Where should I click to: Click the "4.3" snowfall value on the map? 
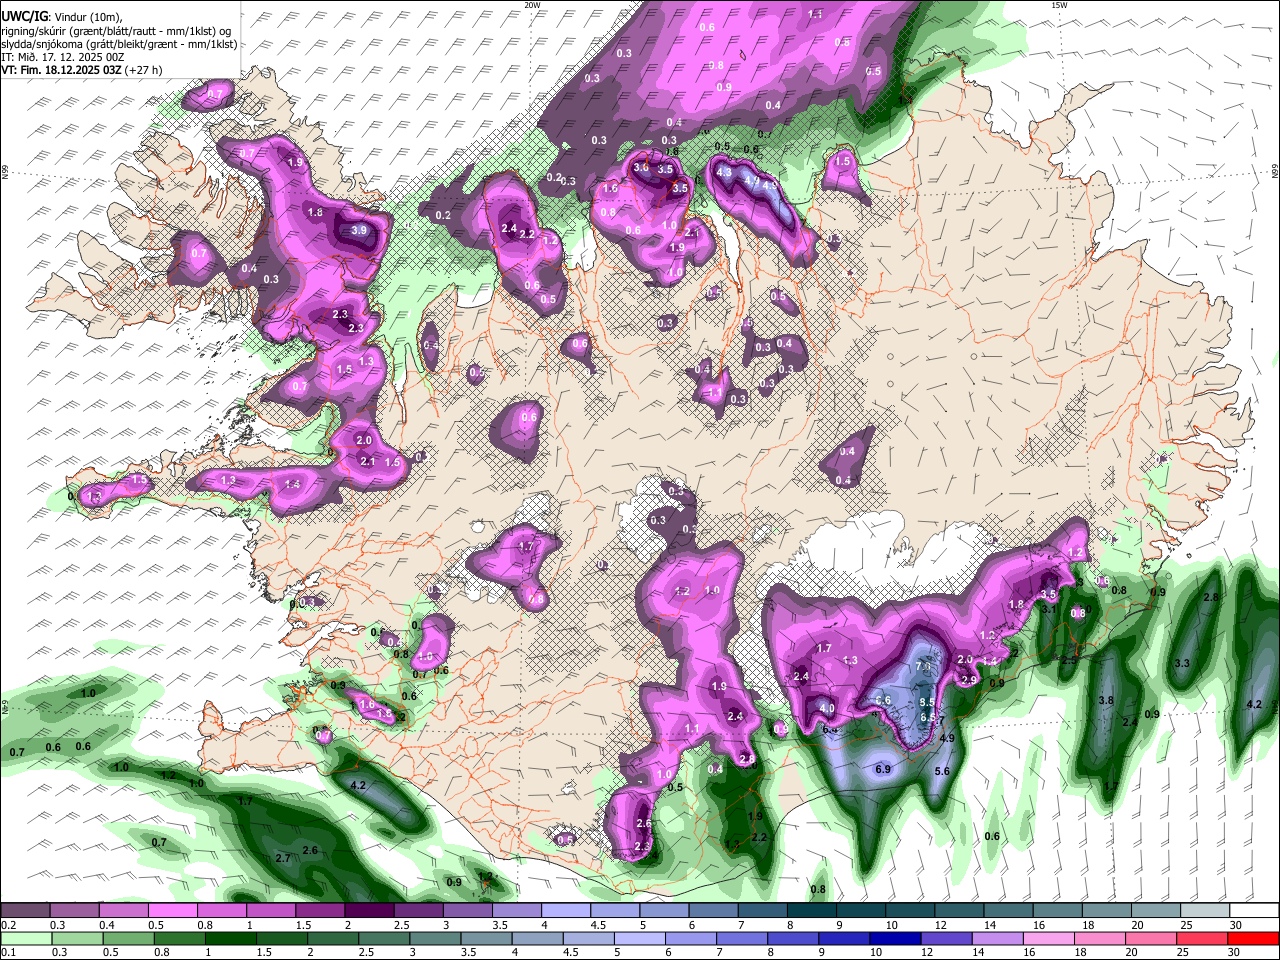(x=725, y=172)
